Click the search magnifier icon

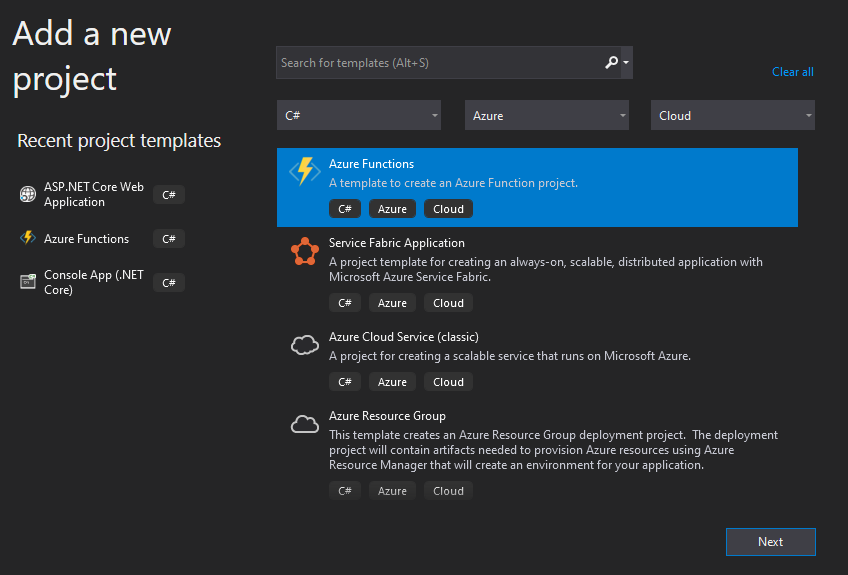611,62
